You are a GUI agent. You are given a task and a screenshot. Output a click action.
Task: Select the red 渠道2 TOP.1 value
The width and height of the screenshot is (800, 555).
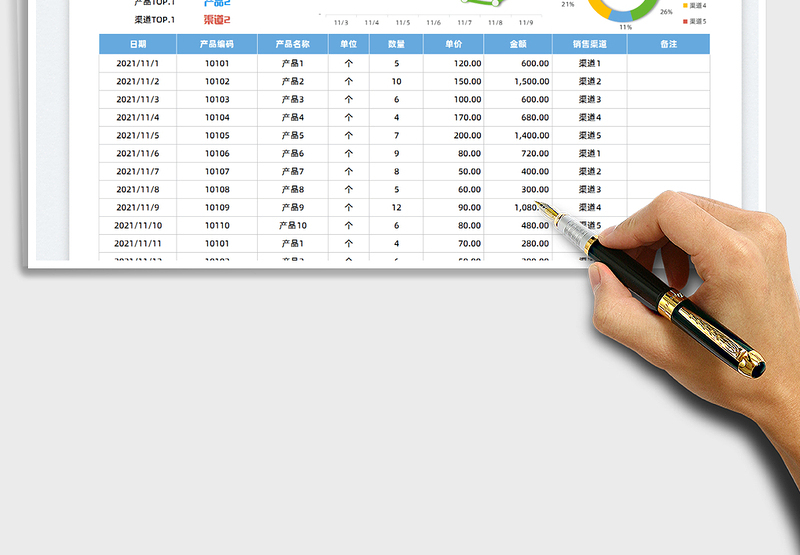click(x=217, y=19)
